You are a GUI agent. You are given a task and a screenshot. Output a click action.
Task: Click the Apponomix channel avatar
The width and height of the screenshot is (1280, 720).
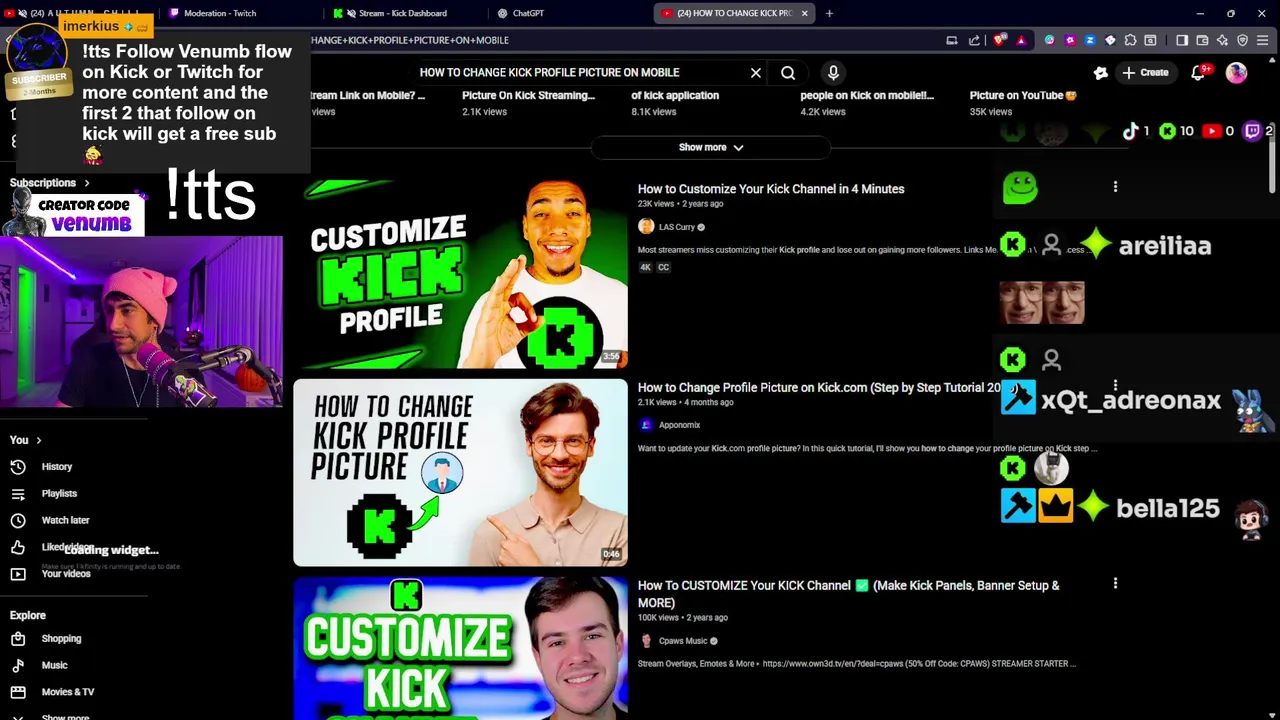(x=646, y=425)
